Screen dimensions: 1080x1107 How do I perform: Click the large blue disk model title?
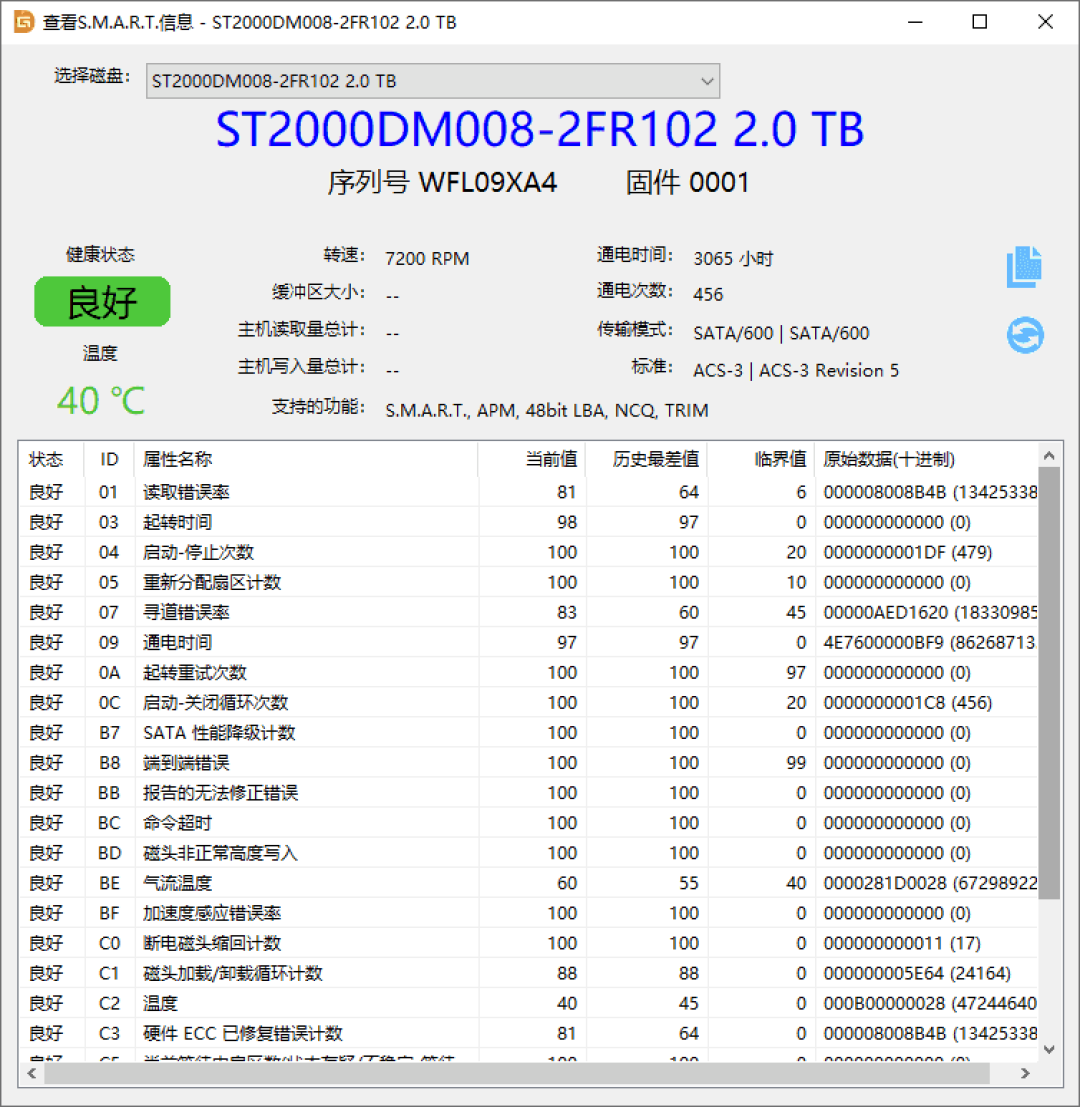540,130
